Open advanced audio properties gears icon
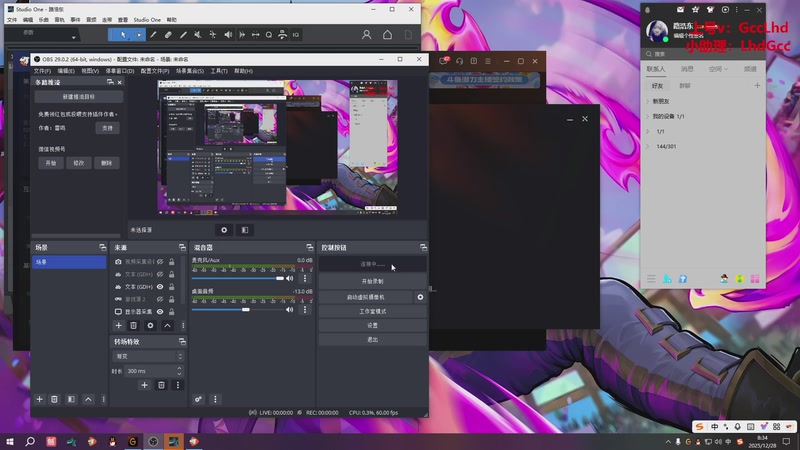The height and width of the screenshot is (450, 800). [x=198, y=399]
